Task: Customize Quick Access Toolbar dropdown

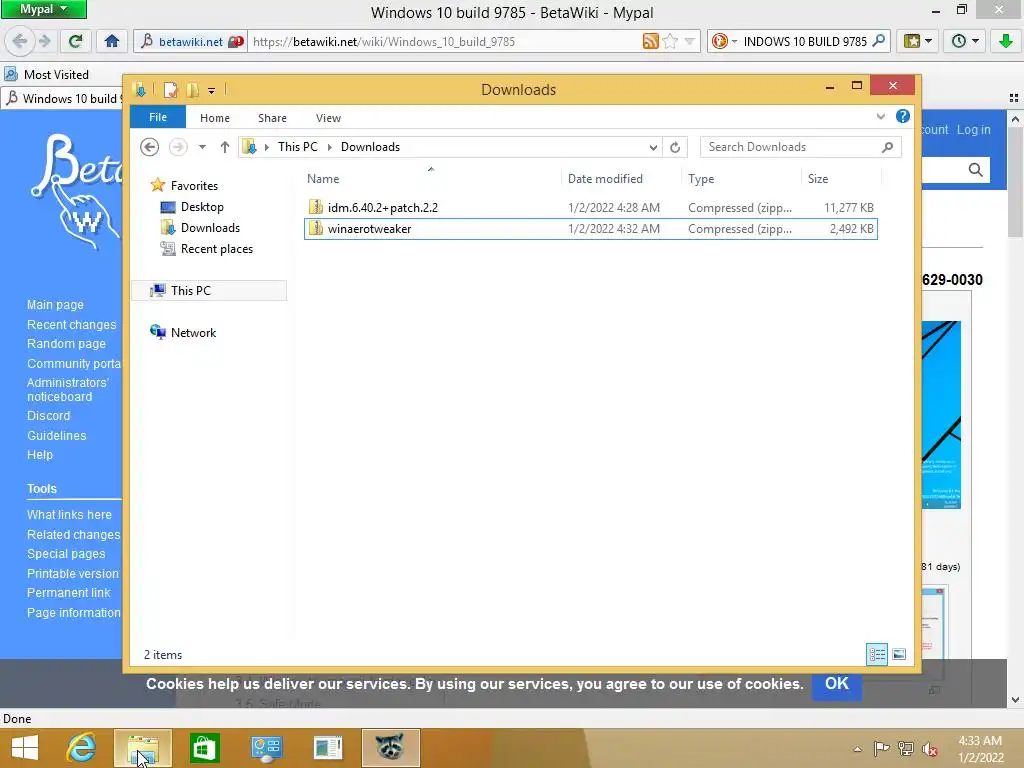Action: point(212,90)
